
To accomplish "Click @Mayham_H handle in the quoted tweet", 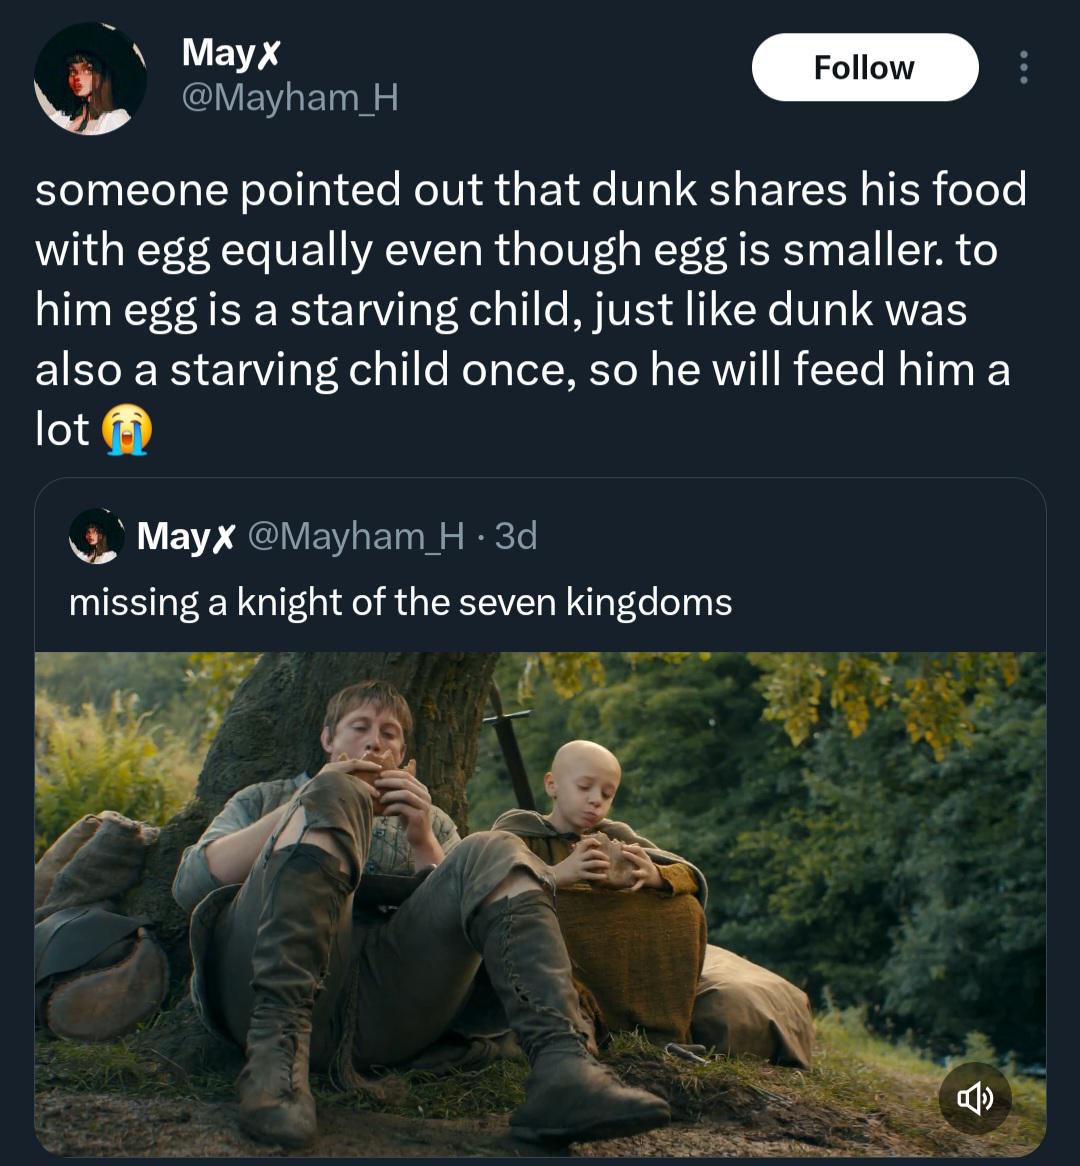I will pyautogui.click(x=355, y=537).
